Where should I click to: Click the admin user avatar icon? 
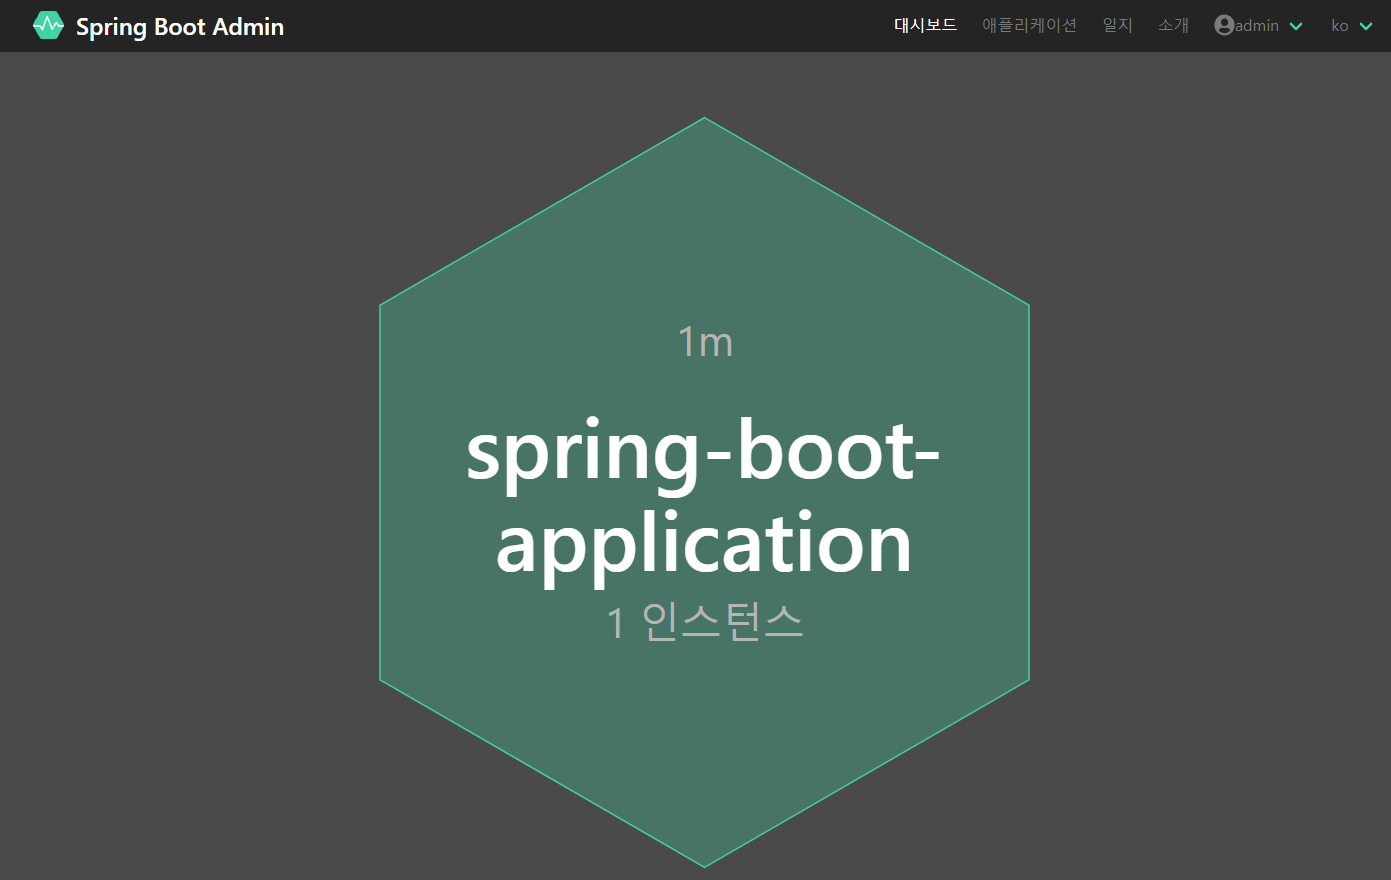coord(1224,26)
